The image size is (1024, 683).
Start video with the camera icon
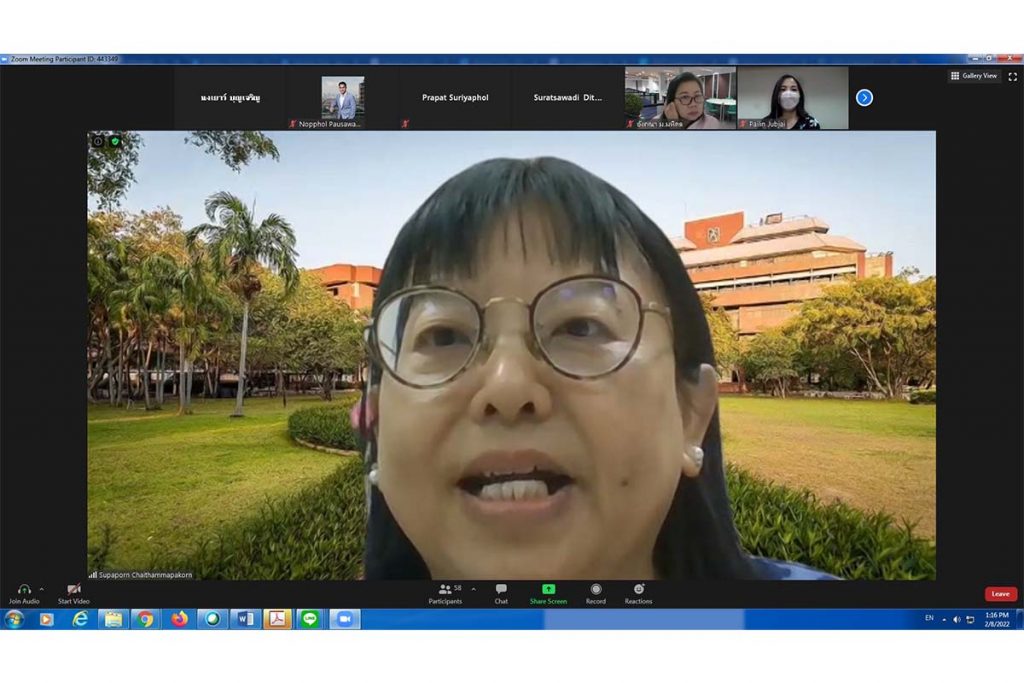coord(73,590)
